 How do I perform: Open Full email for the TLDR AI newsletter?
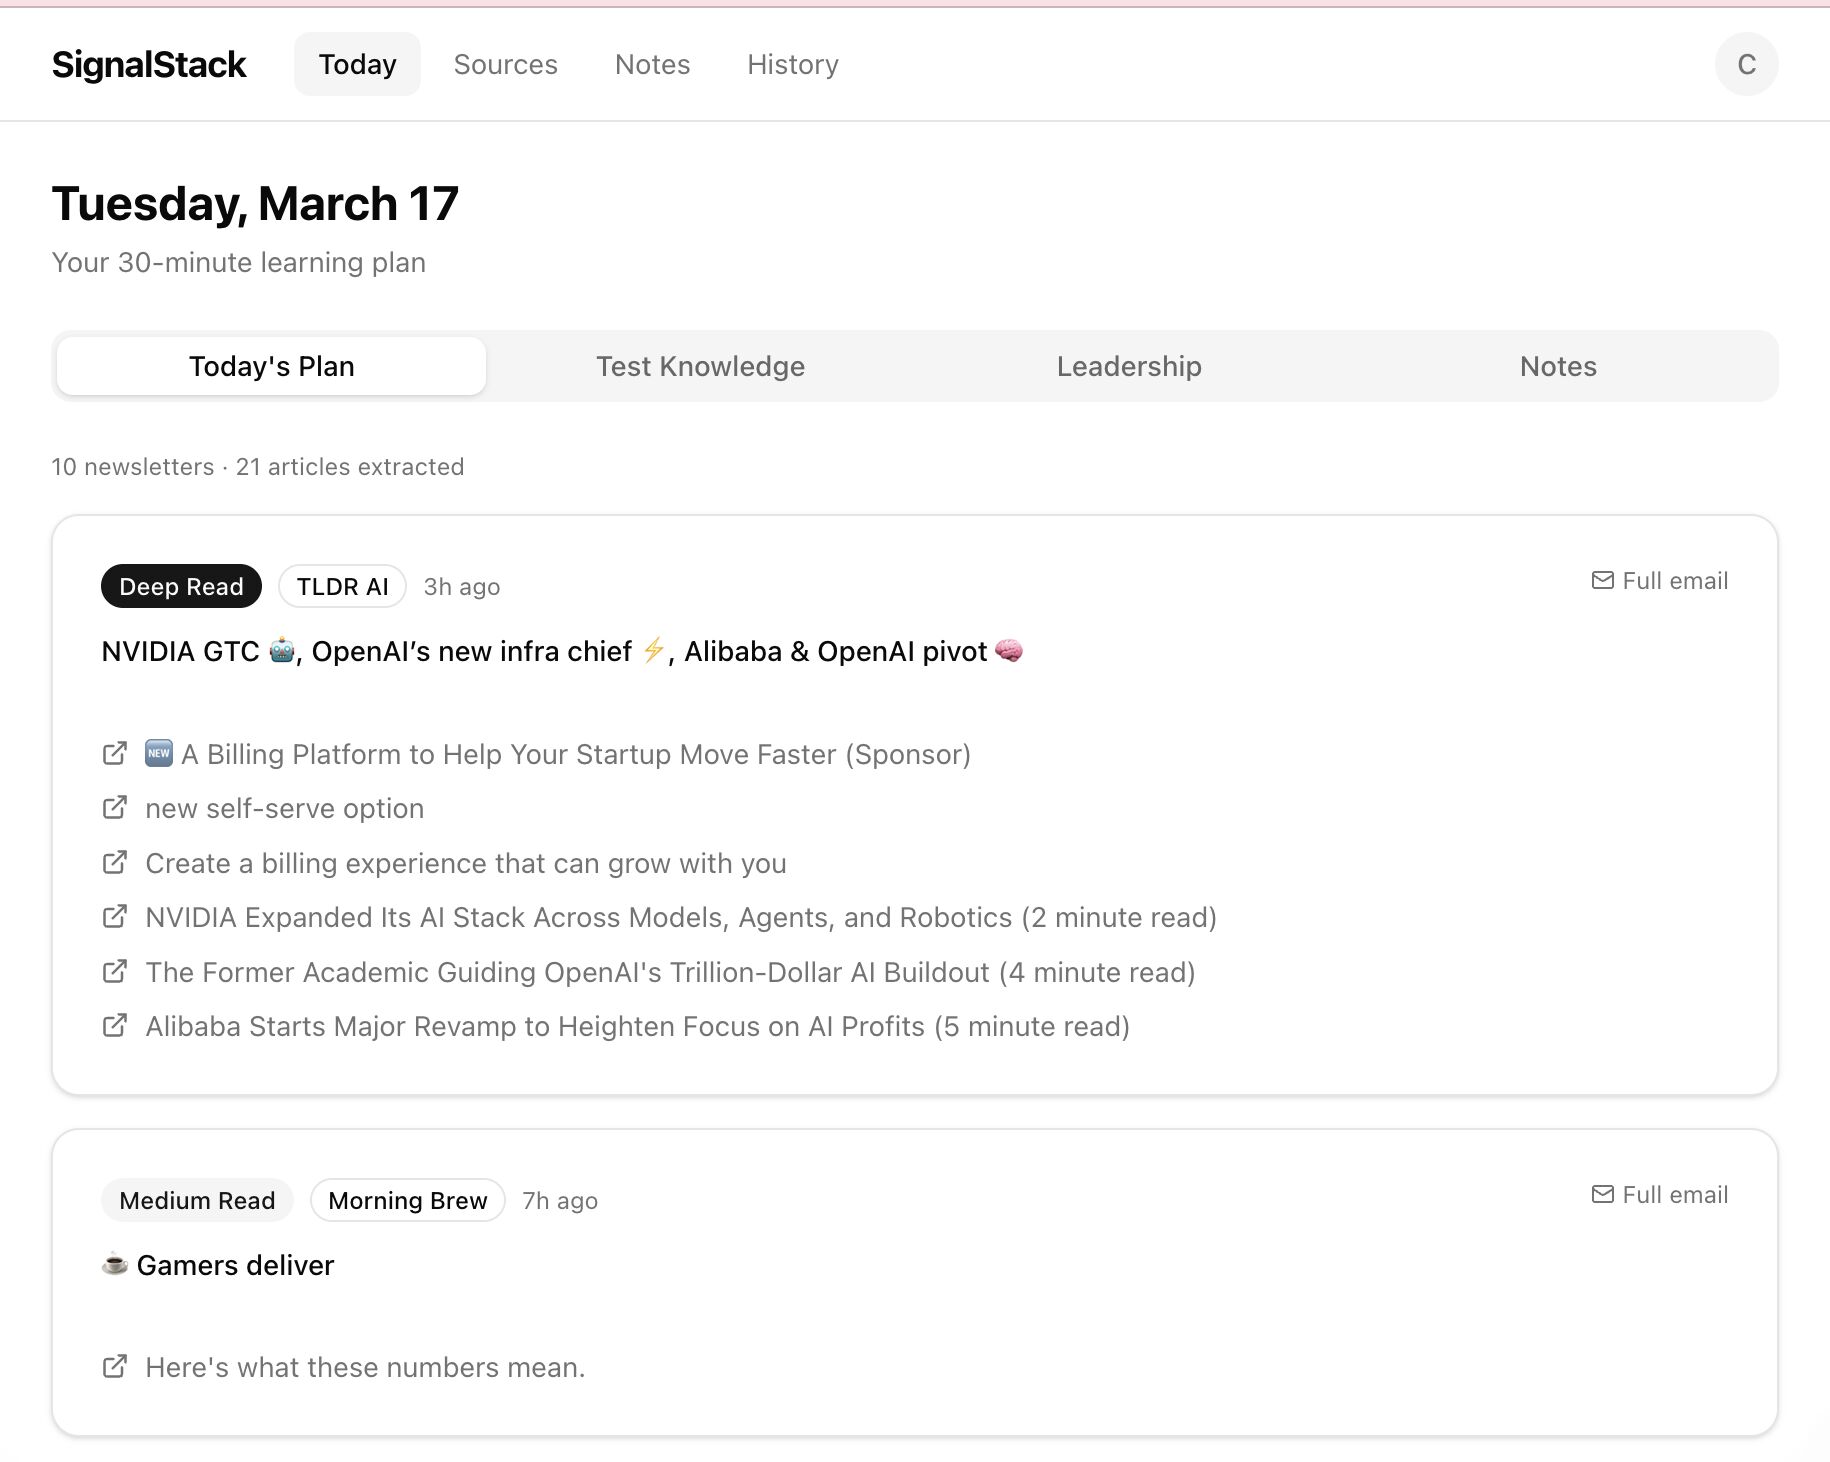1660,581
